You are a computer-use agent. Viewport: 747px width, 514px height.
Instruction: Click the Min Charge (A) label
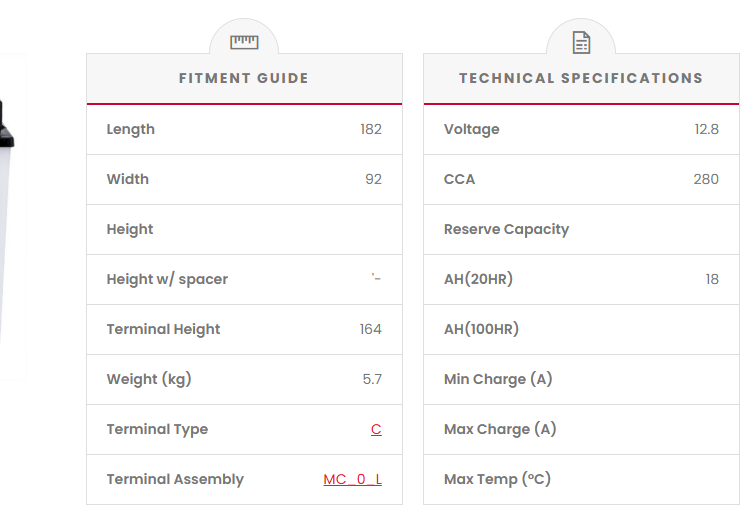(x=498, y=379)
